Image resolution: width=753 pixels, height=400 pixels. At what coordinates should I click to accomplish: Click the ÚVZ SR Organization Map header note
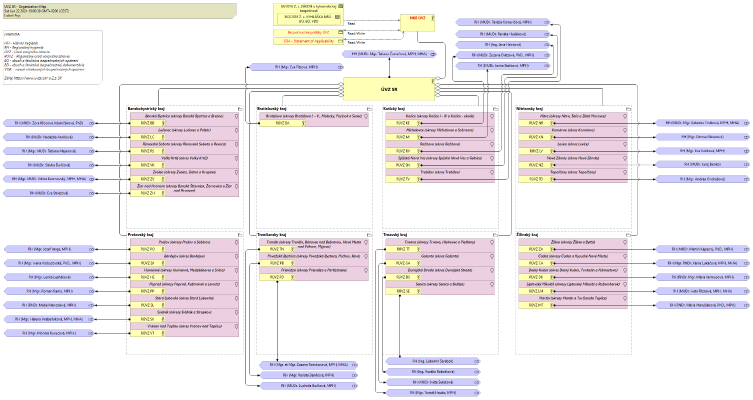click(x=120, y=11)
